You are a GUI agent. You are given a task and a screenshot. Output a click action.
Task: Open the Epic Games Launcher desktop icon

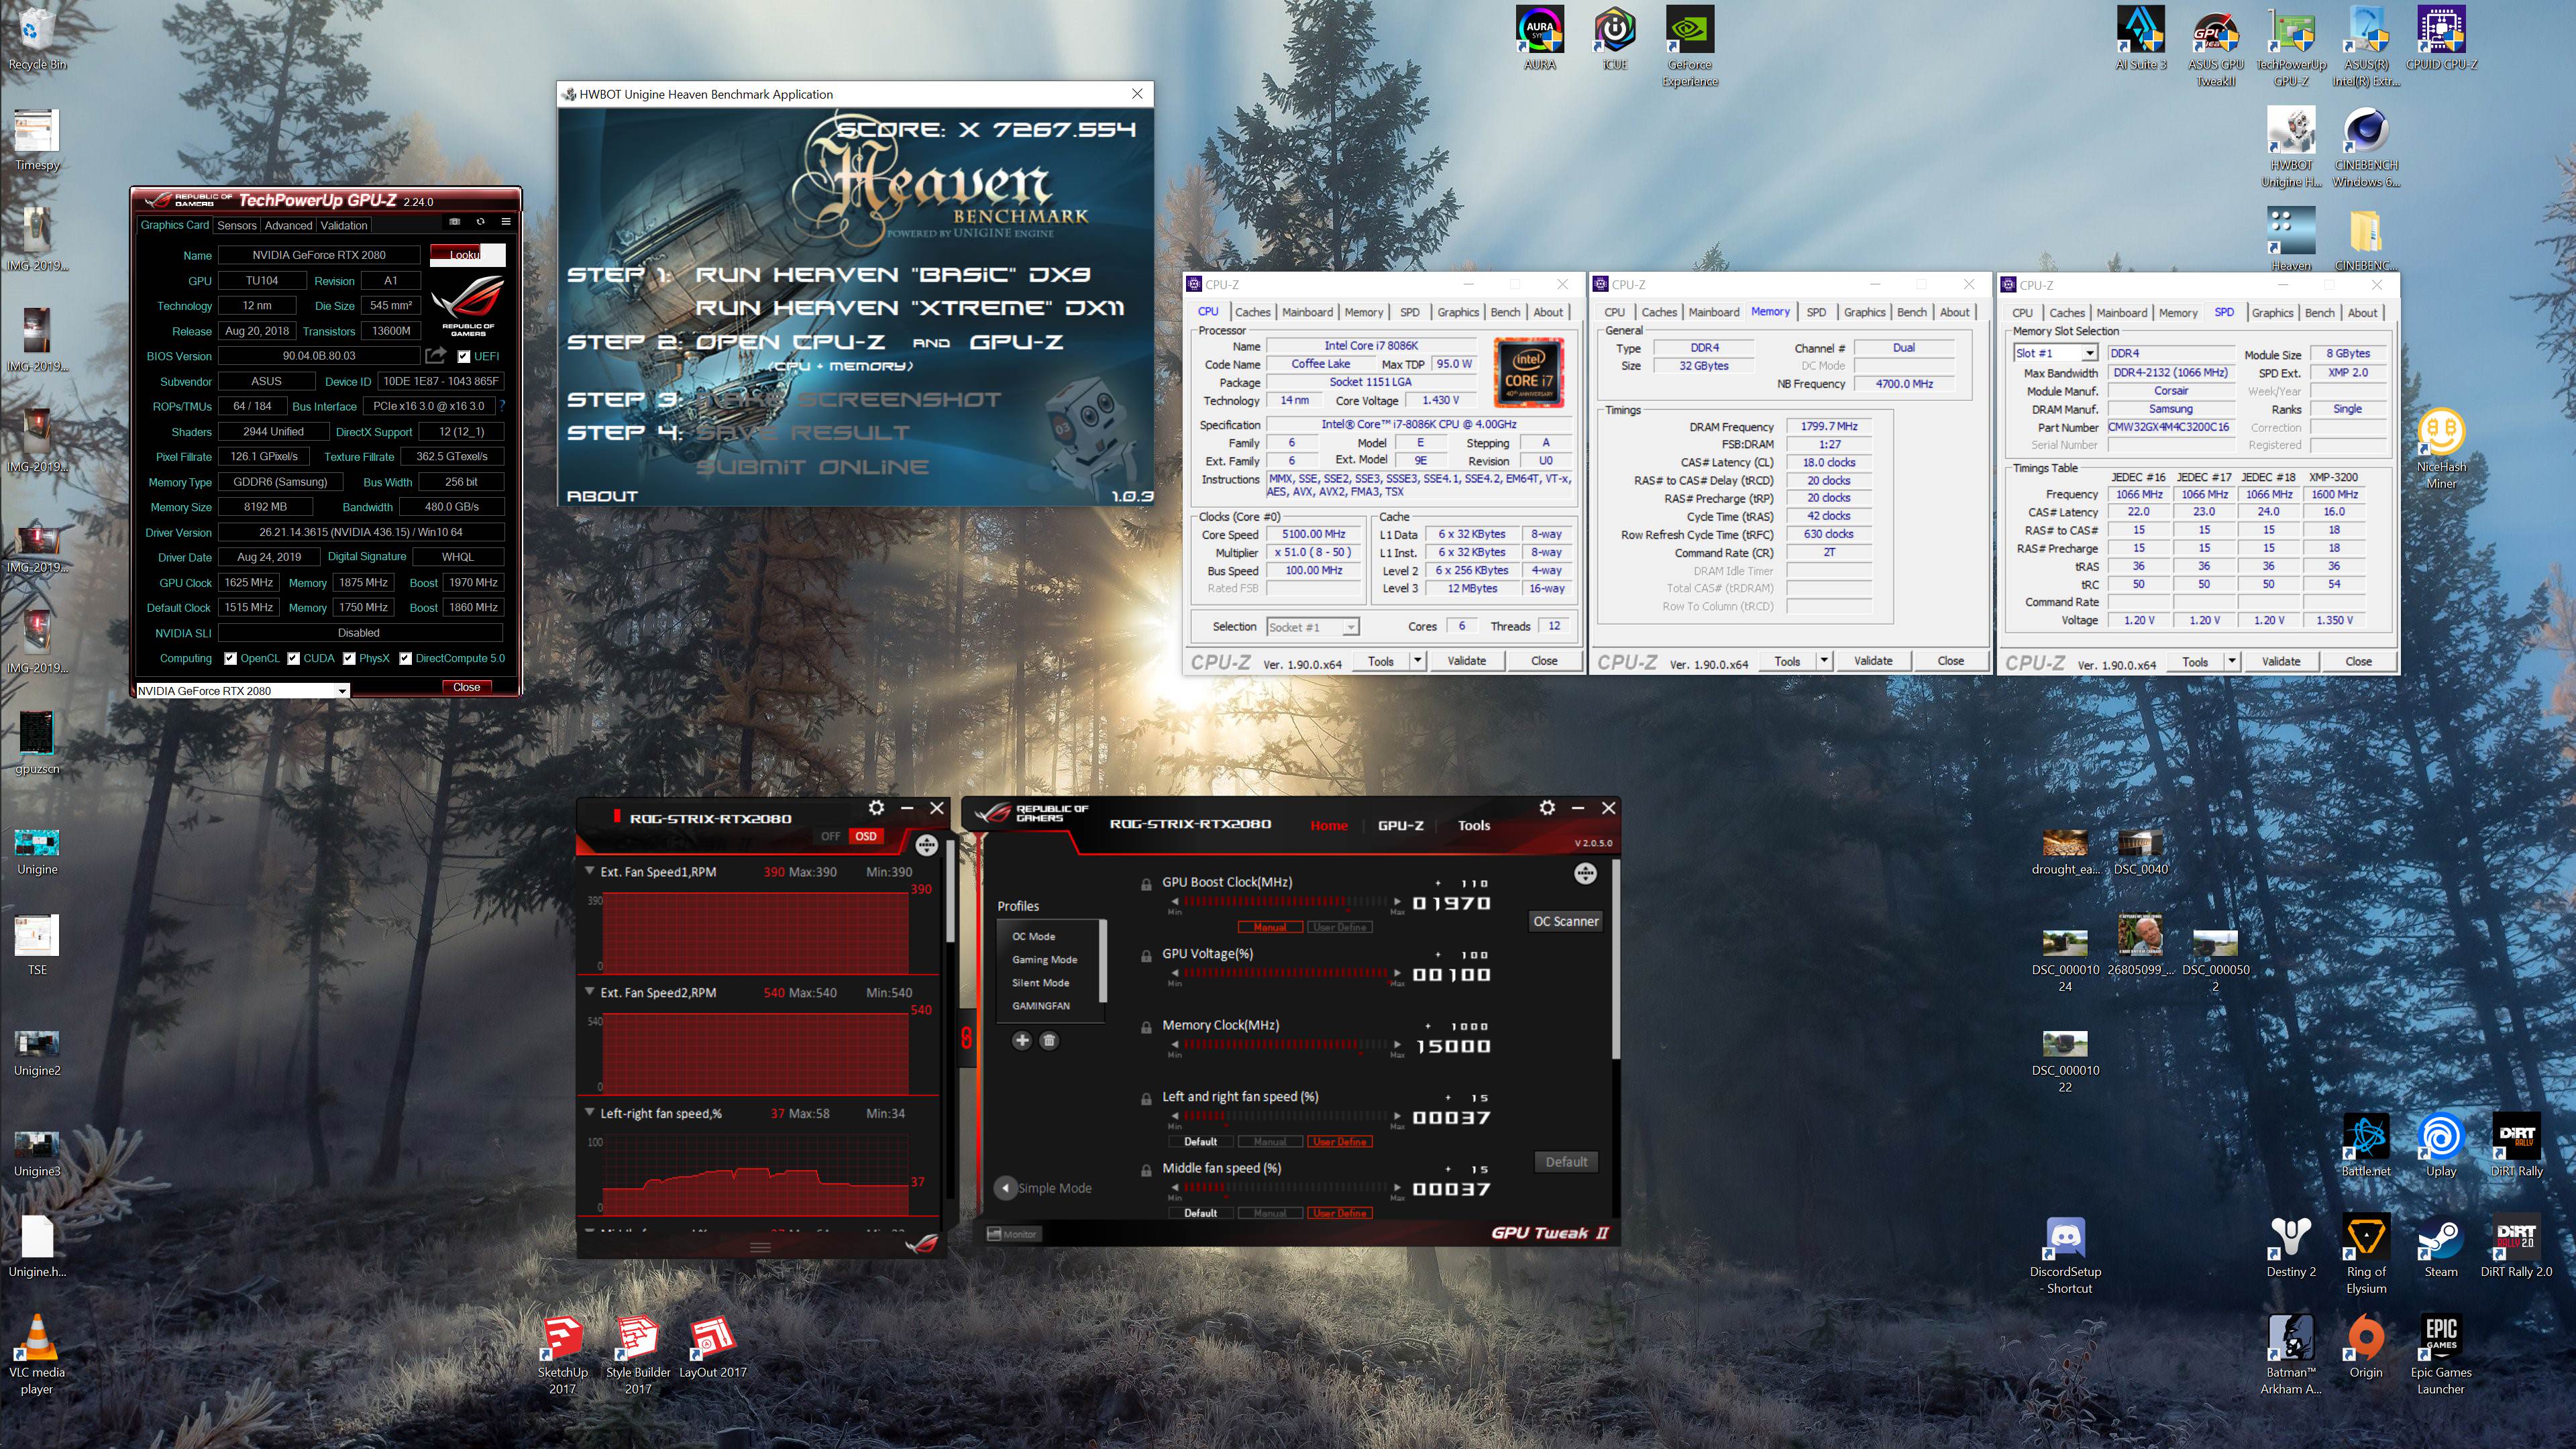pos(2441,1355)
